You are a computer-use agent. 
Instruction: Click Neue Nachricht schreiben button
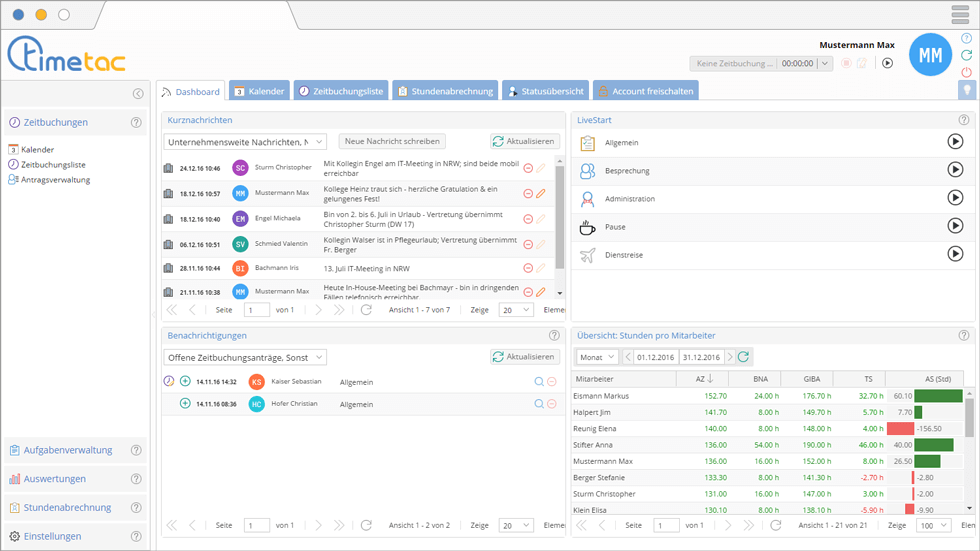392,142
